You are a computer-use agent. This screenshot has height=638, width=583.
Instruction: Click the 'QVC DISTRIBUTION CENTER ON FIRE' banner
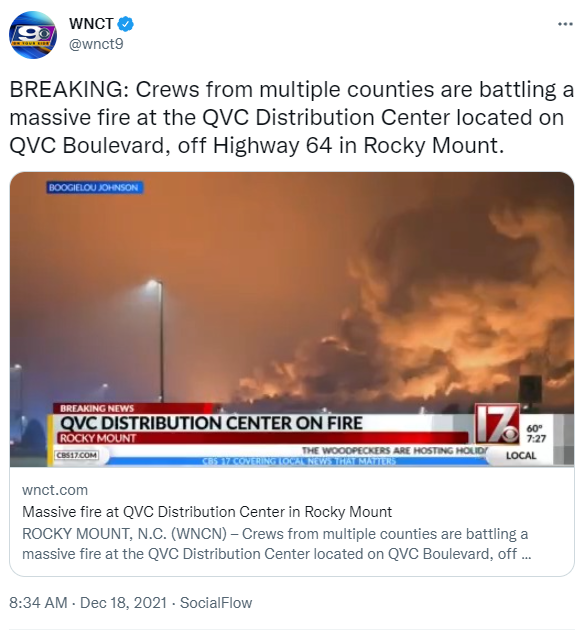point(211,423)
